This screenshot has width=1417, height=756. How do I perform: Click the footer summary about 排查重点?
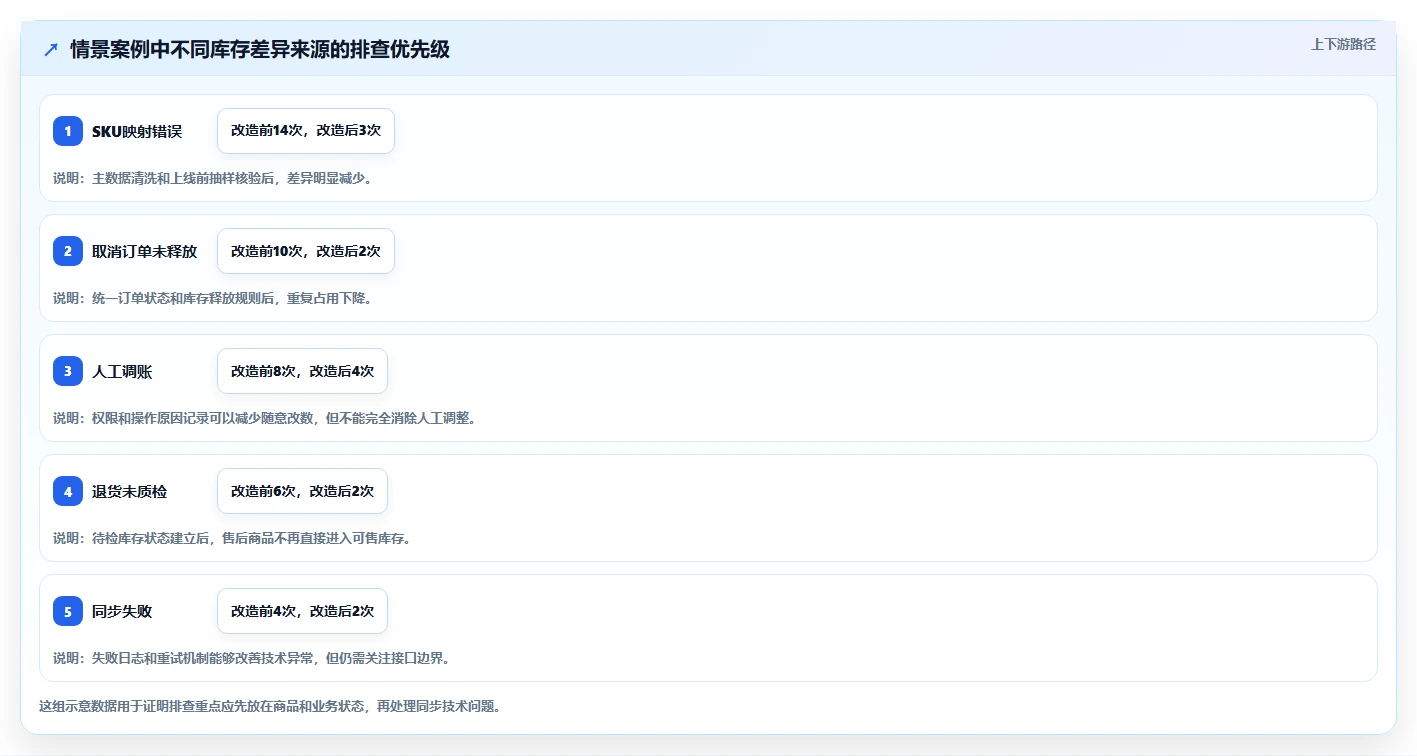[x=270, y=706]
